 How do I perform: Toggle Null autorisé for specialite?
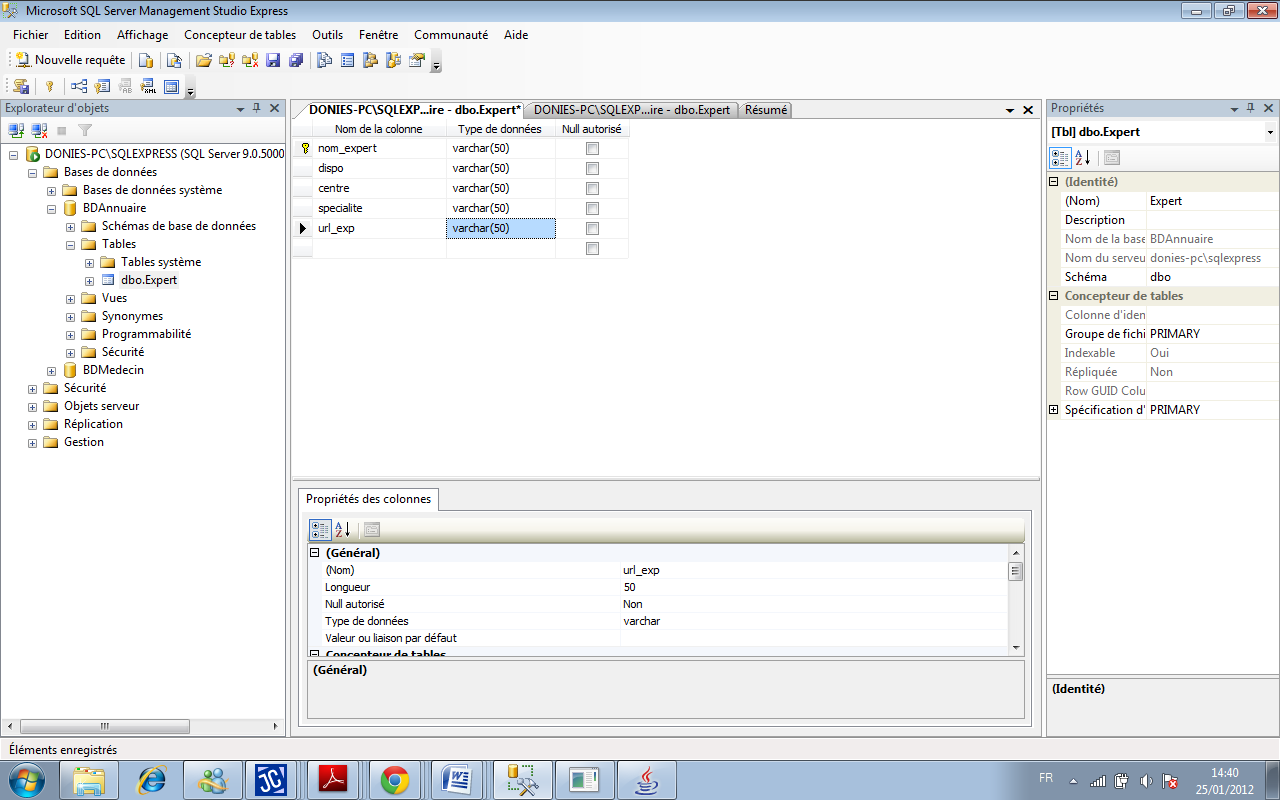coord(592,208)
